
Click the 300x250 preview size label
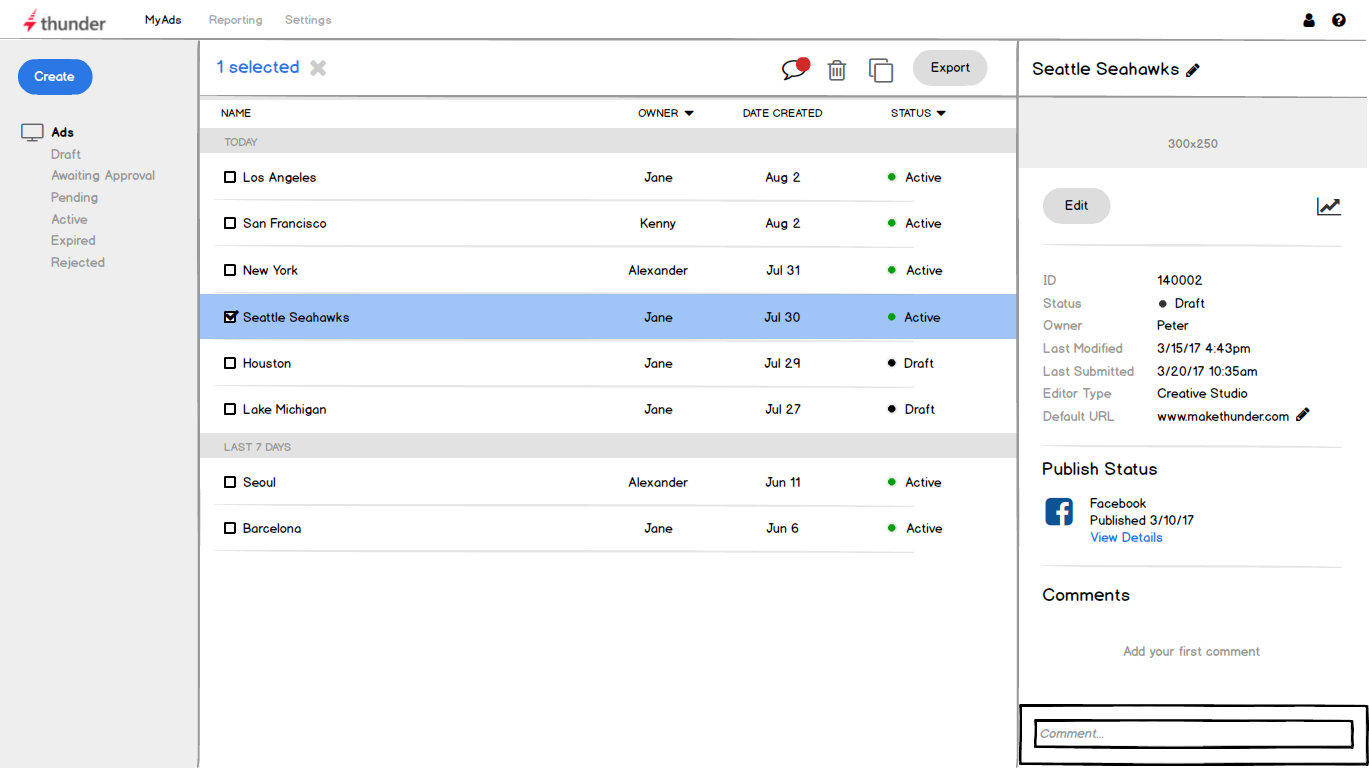pyautogui.click(x=1193, y=144)
